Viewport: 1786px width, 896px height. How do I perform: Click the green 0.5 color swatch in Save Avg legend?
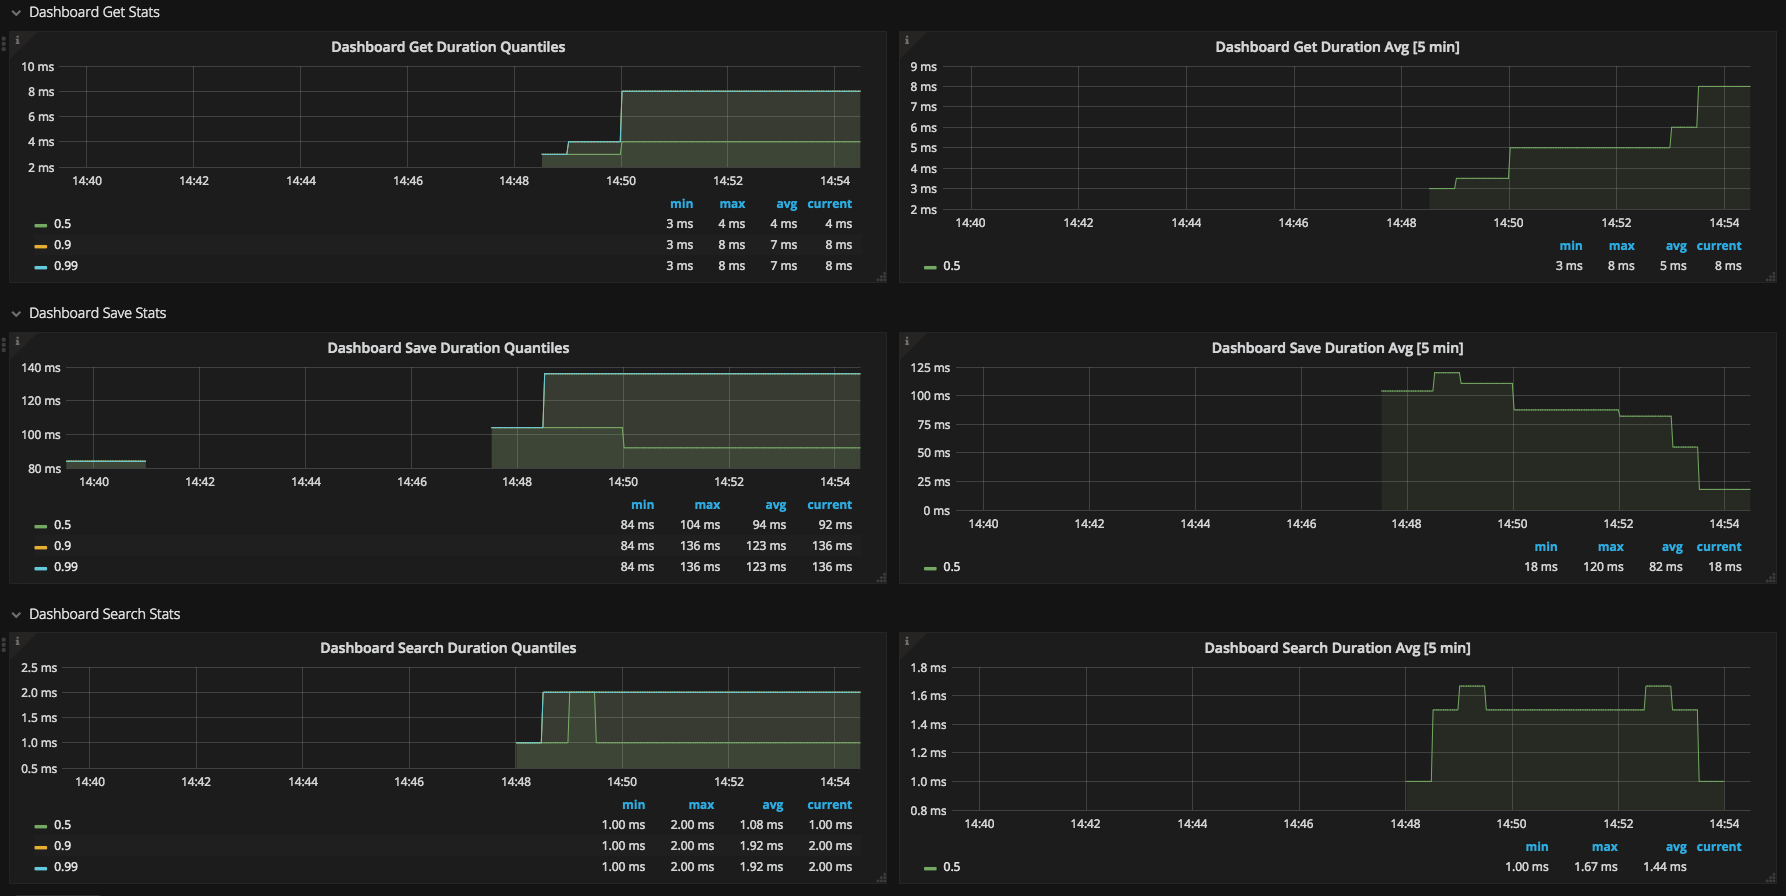point(930,568)
